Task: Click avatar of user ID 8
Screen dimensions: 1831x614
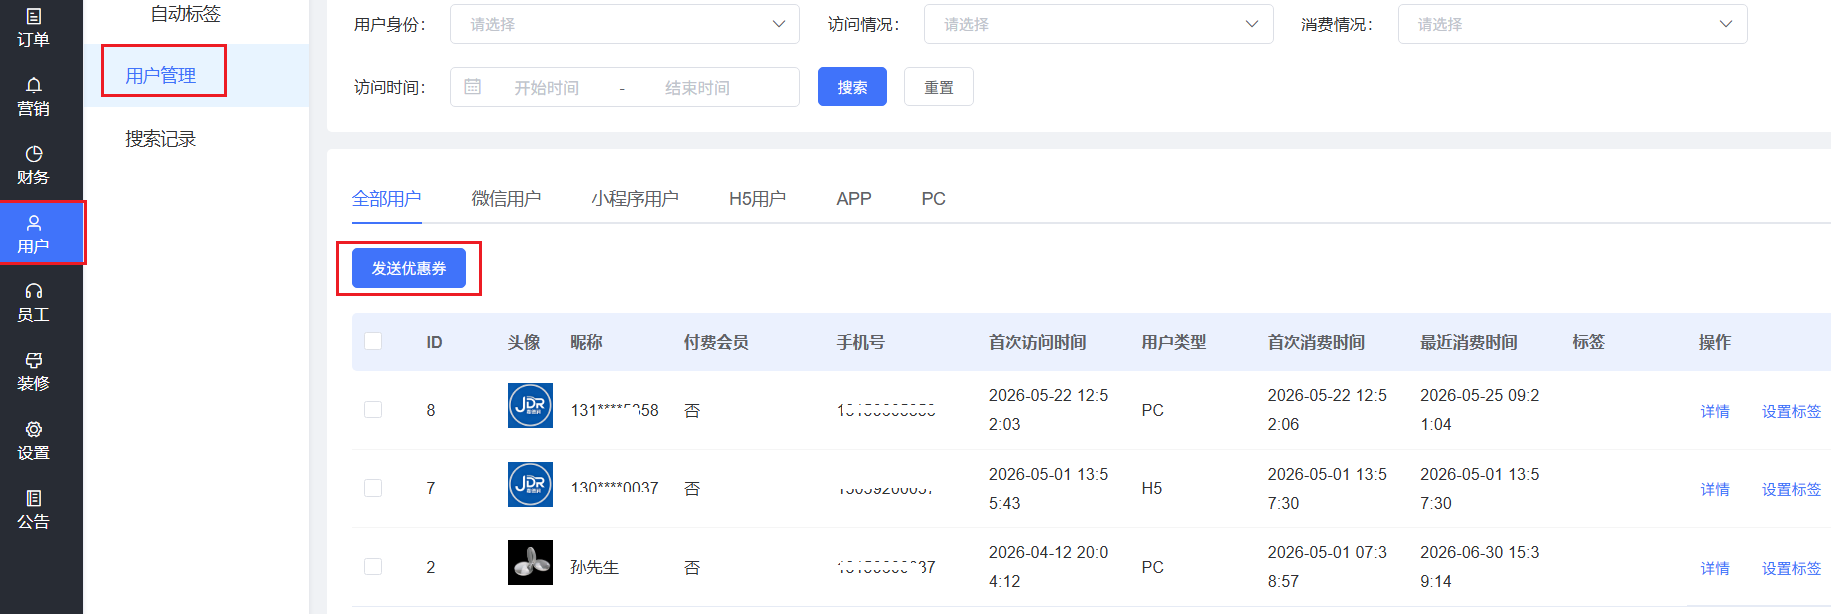Action: (x=530, y=405)
